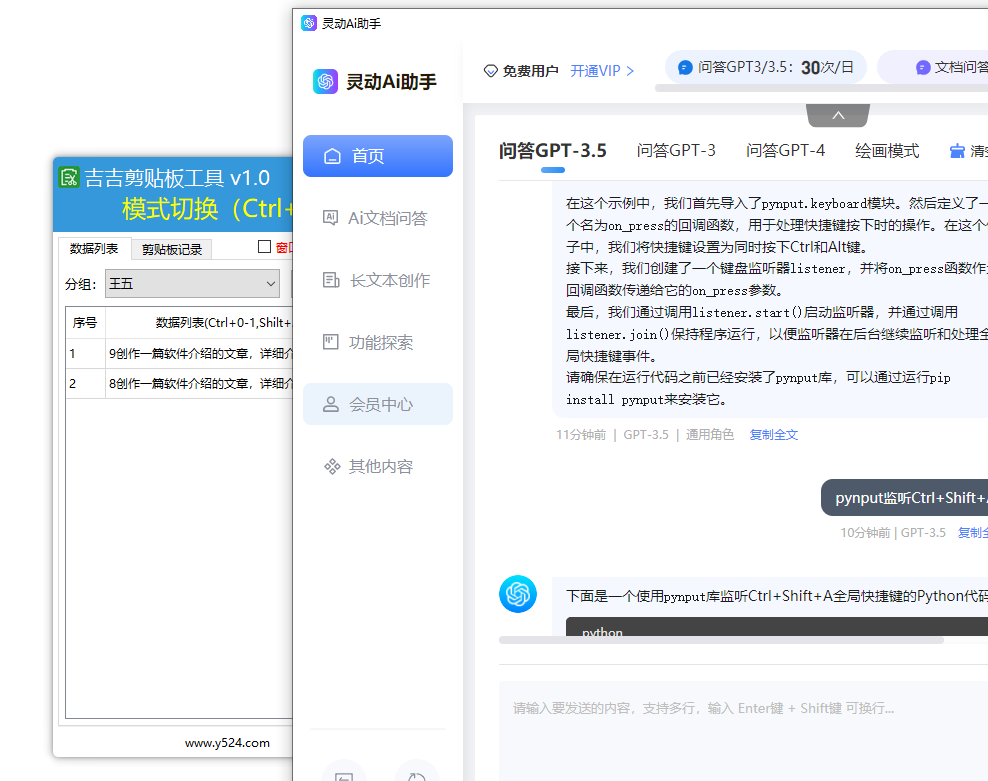988x781 pixels.
Task: Focus the message input box
Action: (744, 731)
